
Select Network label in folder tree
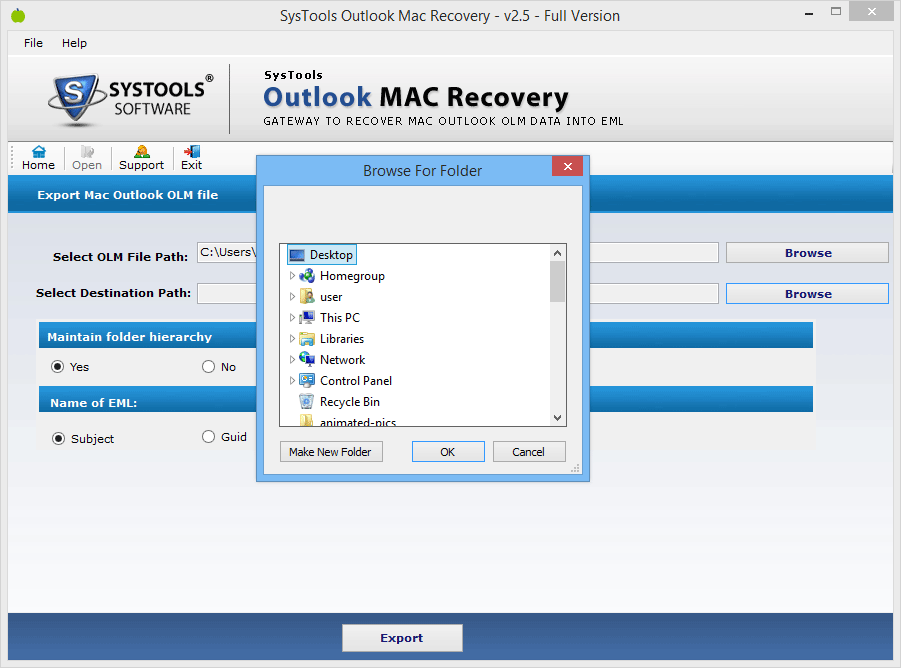pyautogui.click(x=342, y=360)
